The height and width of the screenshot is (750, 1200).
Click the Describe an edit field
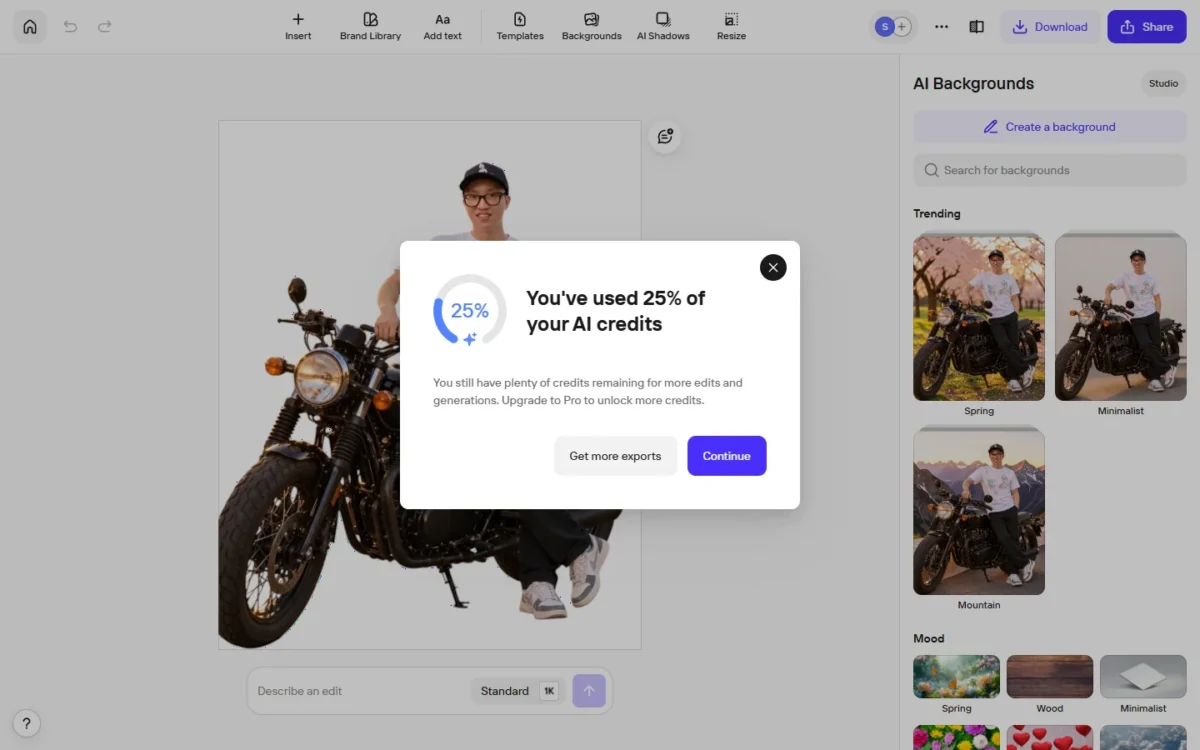[x=360, y=691]
